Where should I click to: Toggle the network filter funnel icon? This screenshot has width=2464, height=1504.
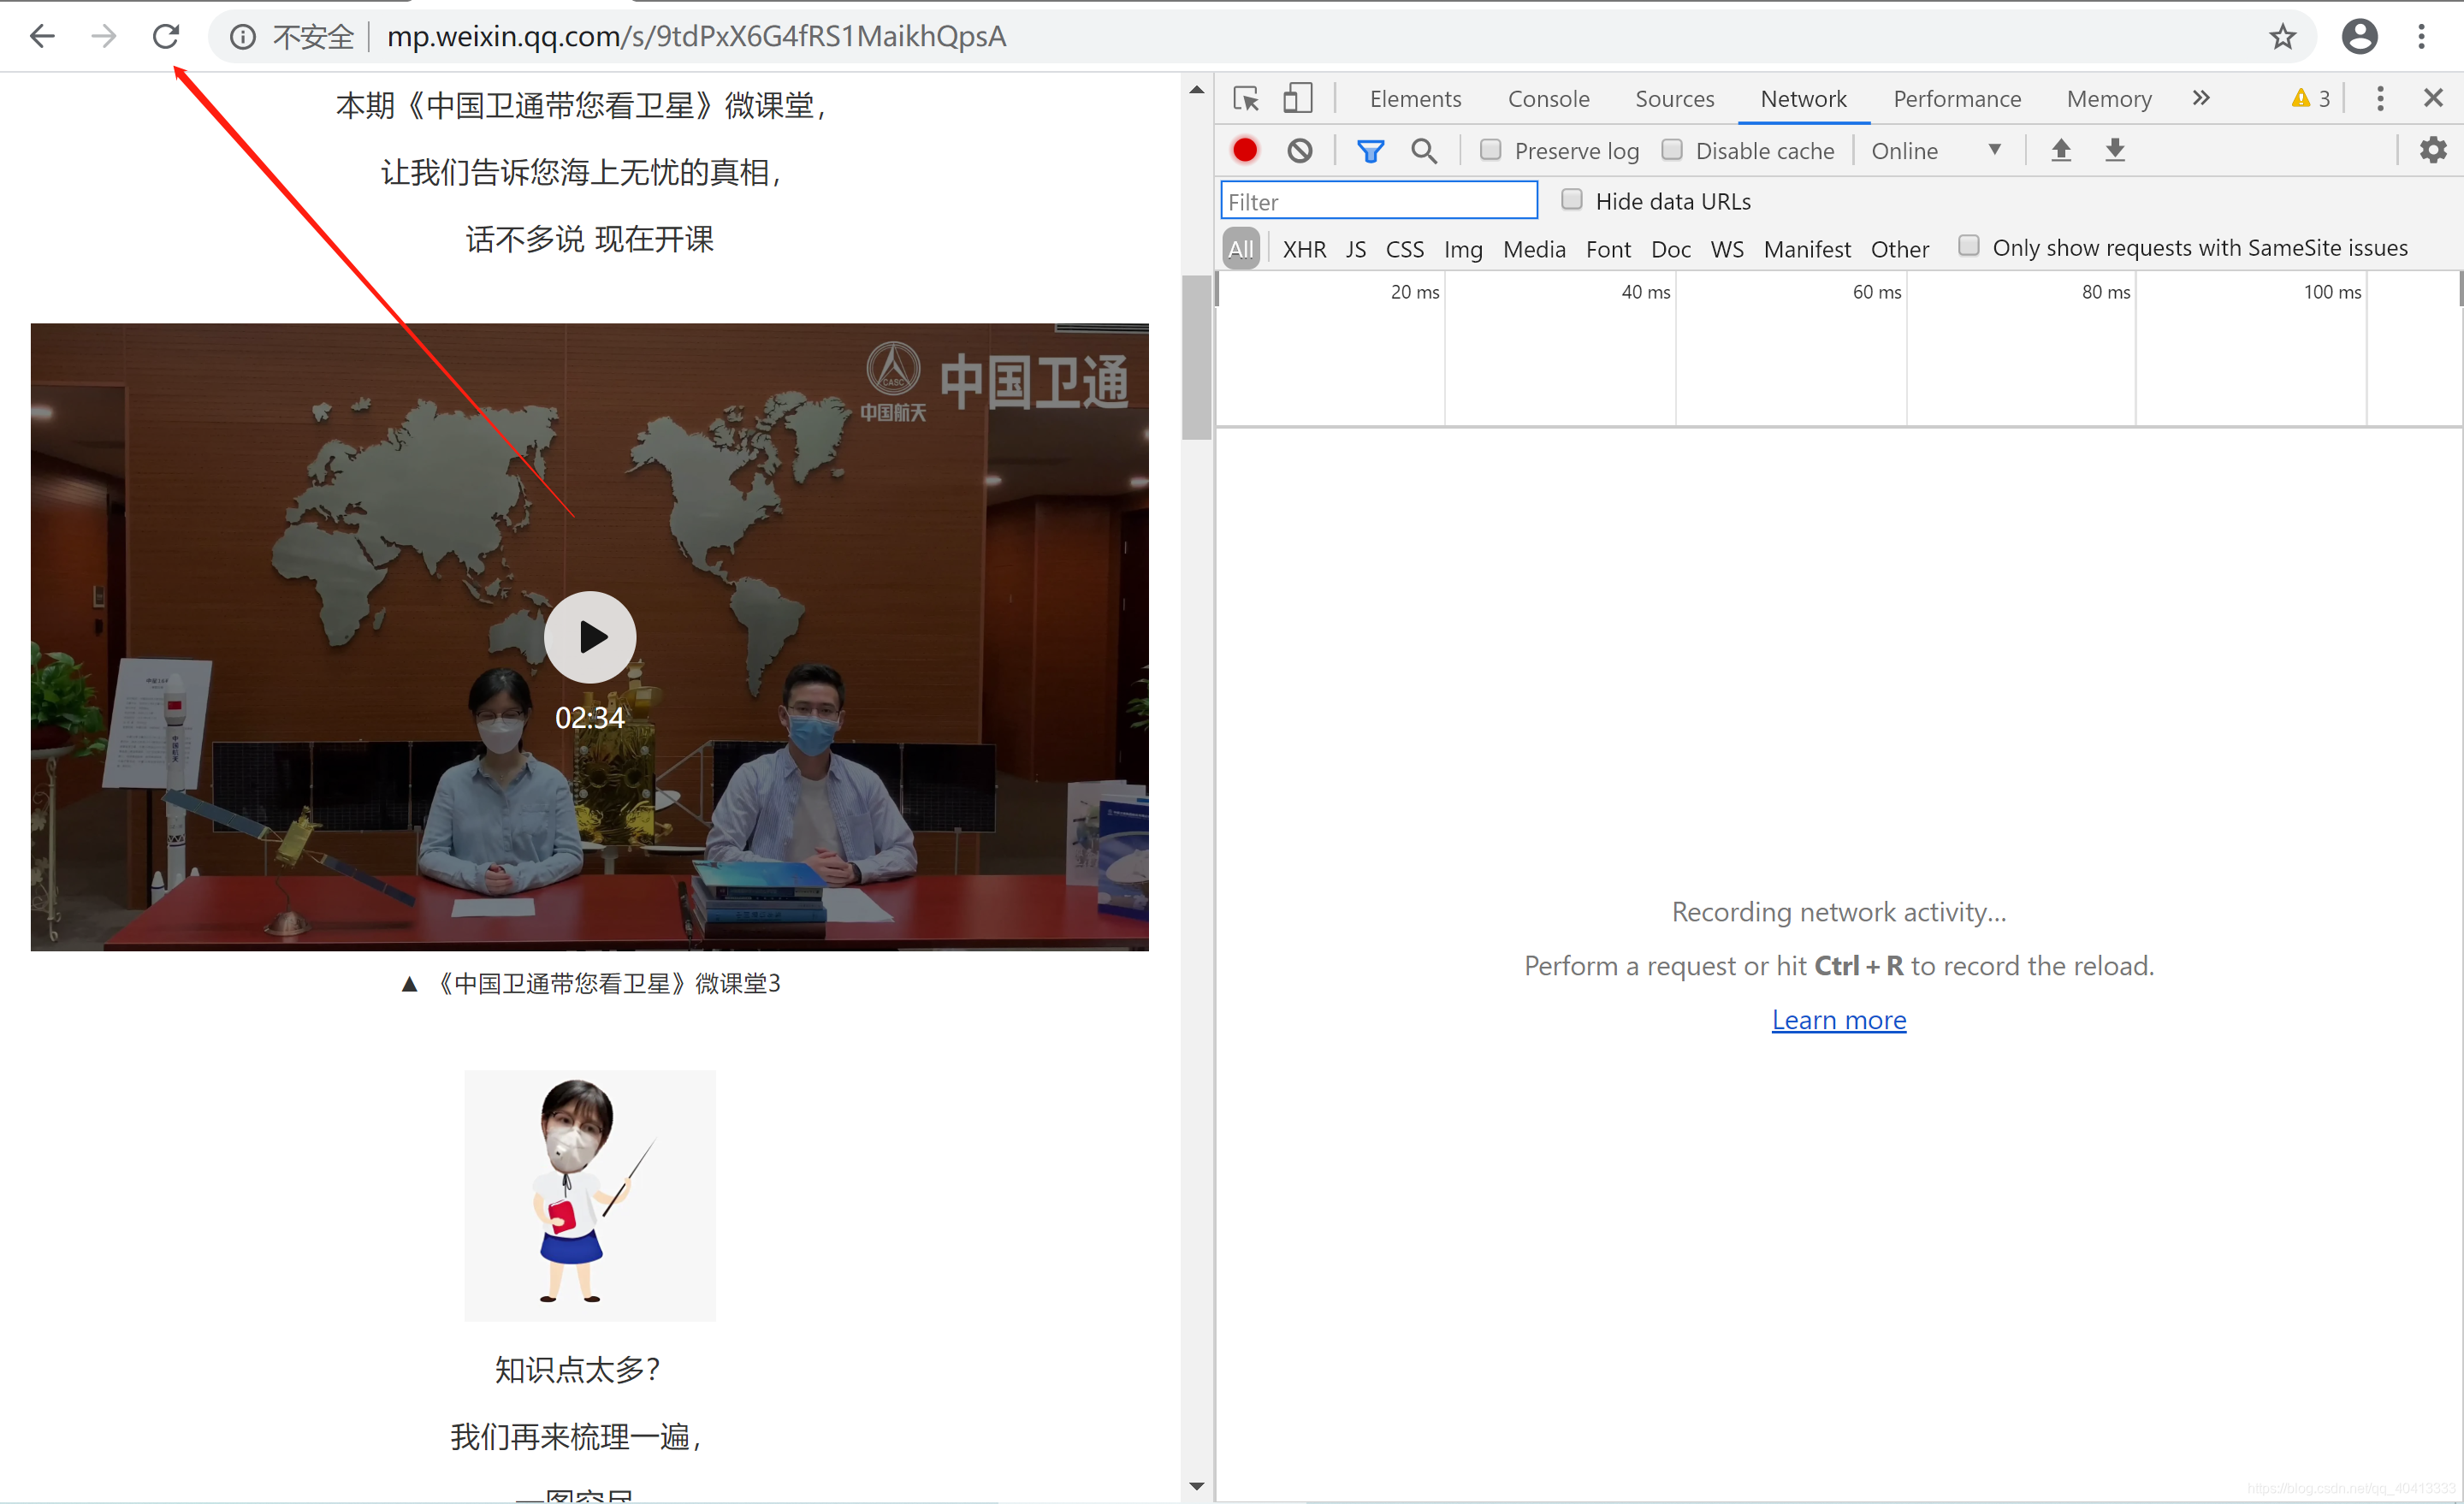click(x=1370, y=150)
